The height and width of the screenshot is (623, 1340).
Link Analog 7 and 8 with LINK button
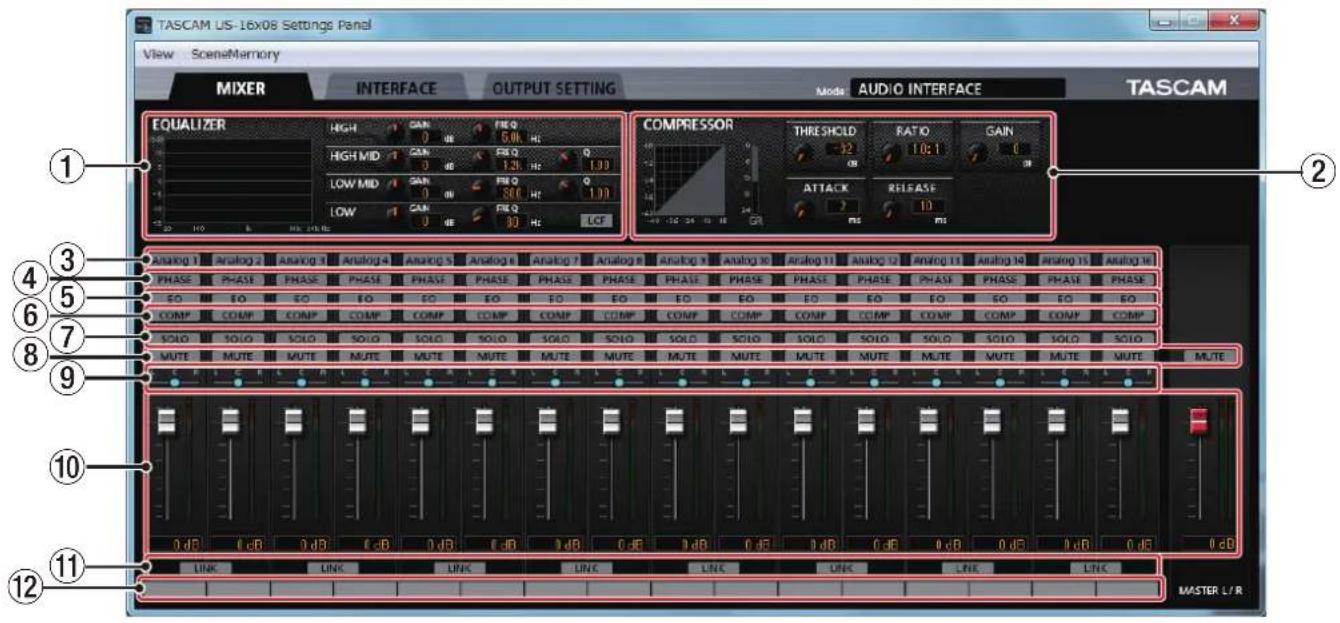587,567
